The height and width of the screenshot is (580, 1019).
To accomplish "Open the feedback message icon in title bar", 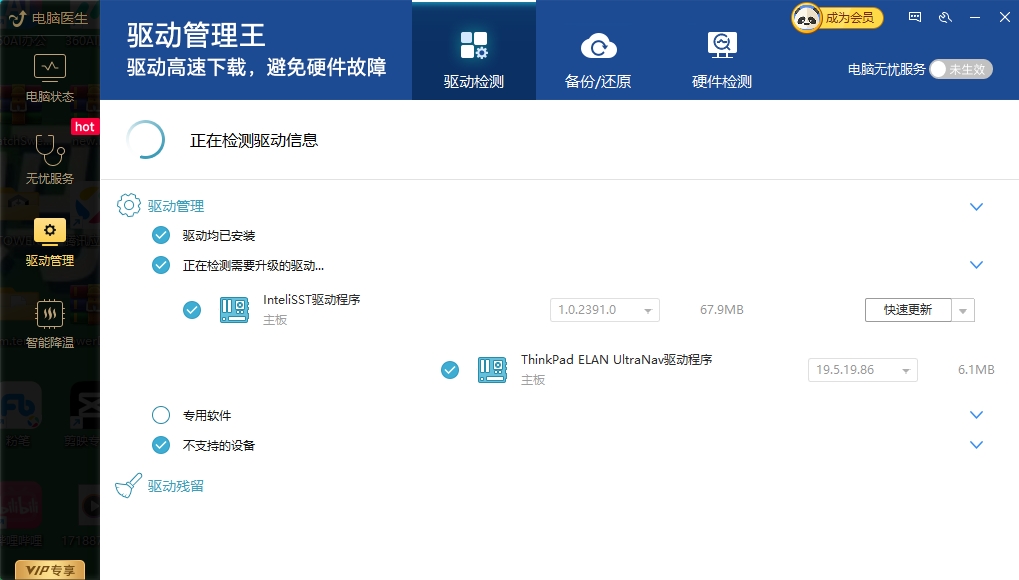I will click(x=915, y=18).
